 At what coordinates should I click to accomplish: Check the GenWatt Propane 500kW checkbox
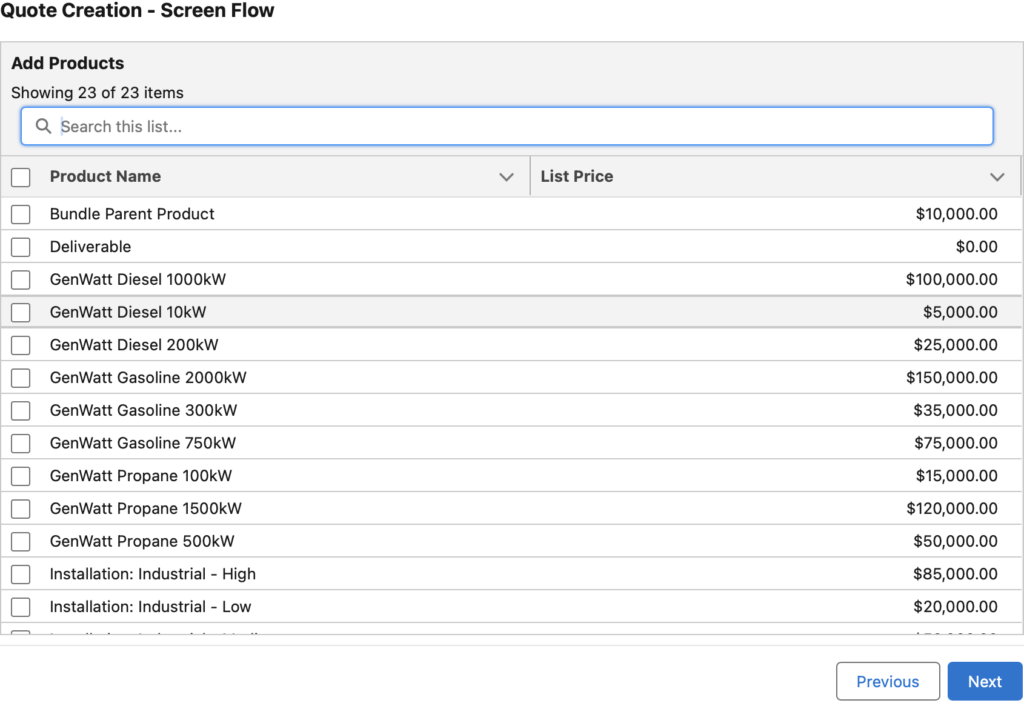pos(20,541)
